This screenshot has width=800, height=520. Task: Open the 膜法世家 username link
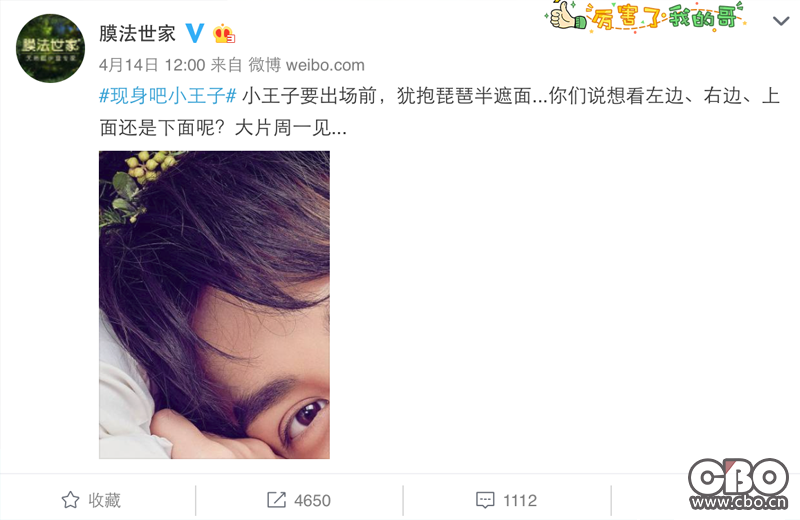point(137,34)
